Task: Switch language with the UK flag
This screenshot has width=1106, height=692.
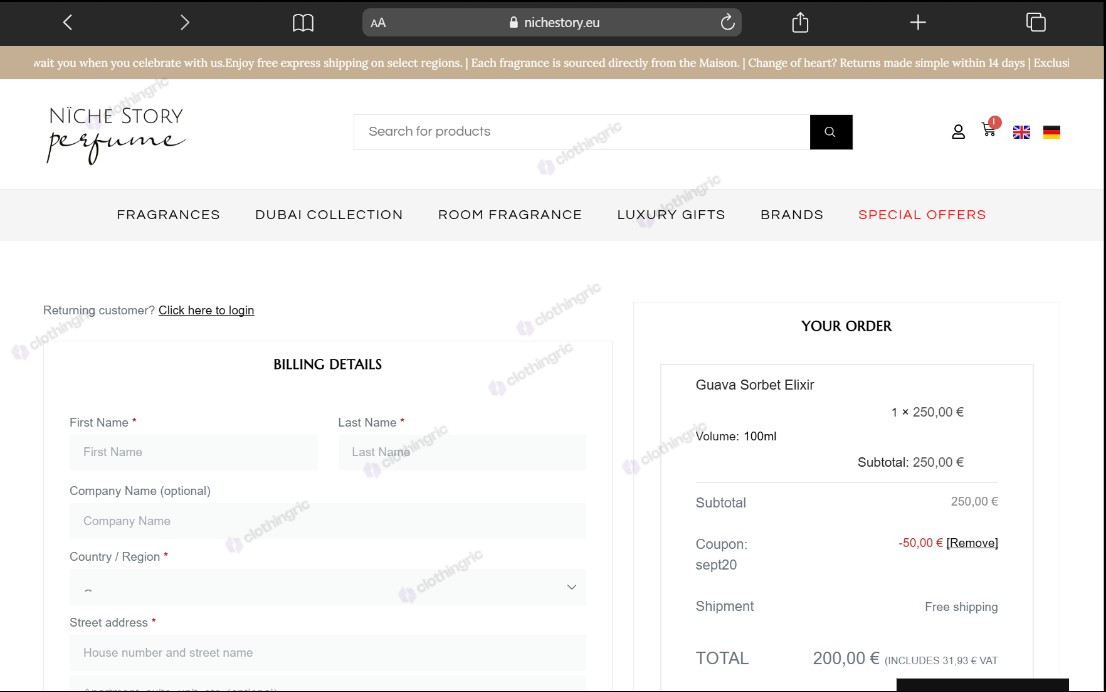Action: pos(1021,132)
